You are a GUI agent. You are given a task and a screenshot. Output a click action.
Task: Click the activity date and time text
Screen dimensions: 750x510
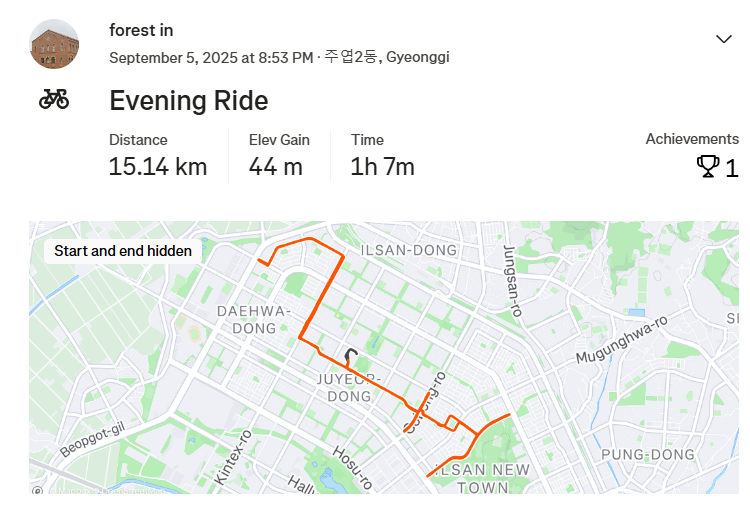coord(211,57)
